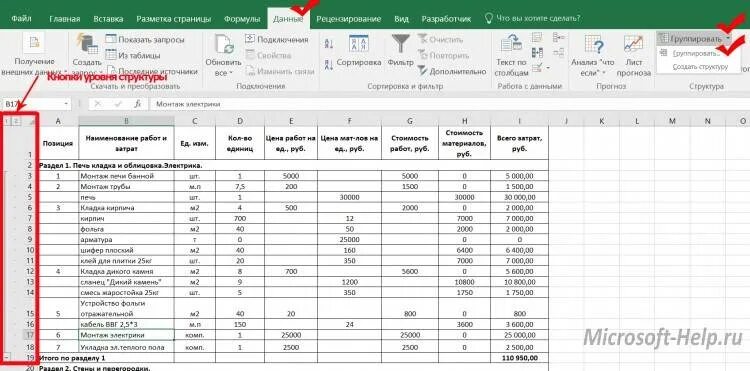Click cell клей для плитки 25кг
This screenshot has width=750, height=371.
click(127, 261)
